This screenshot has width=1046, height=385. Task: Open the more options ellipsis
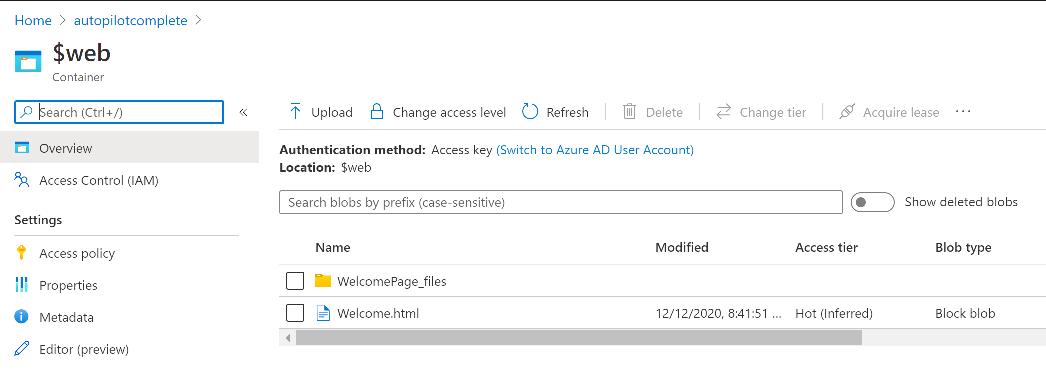[x=963, y=111]
